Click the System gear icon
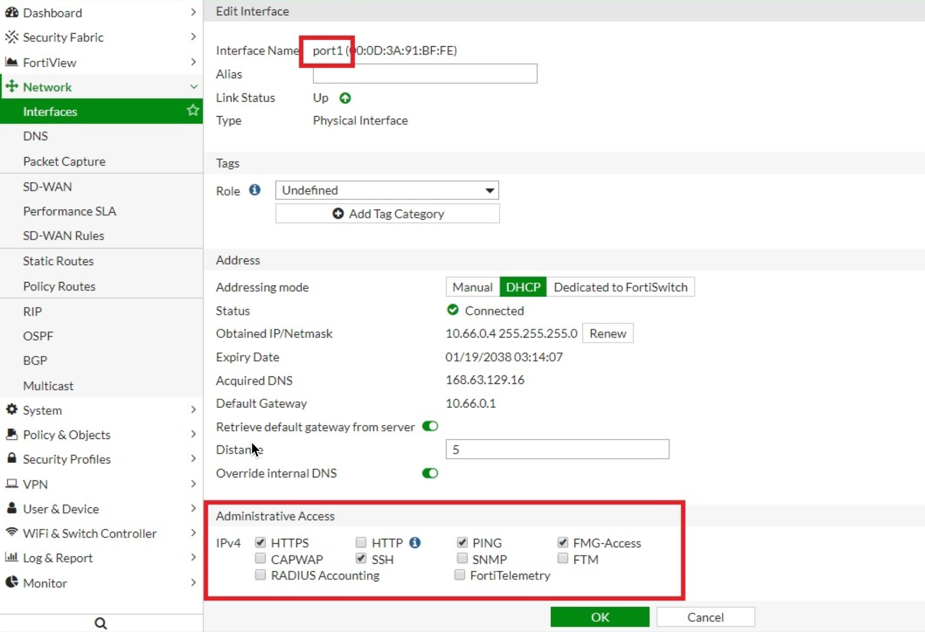The image size is (925, 632). 12,410
